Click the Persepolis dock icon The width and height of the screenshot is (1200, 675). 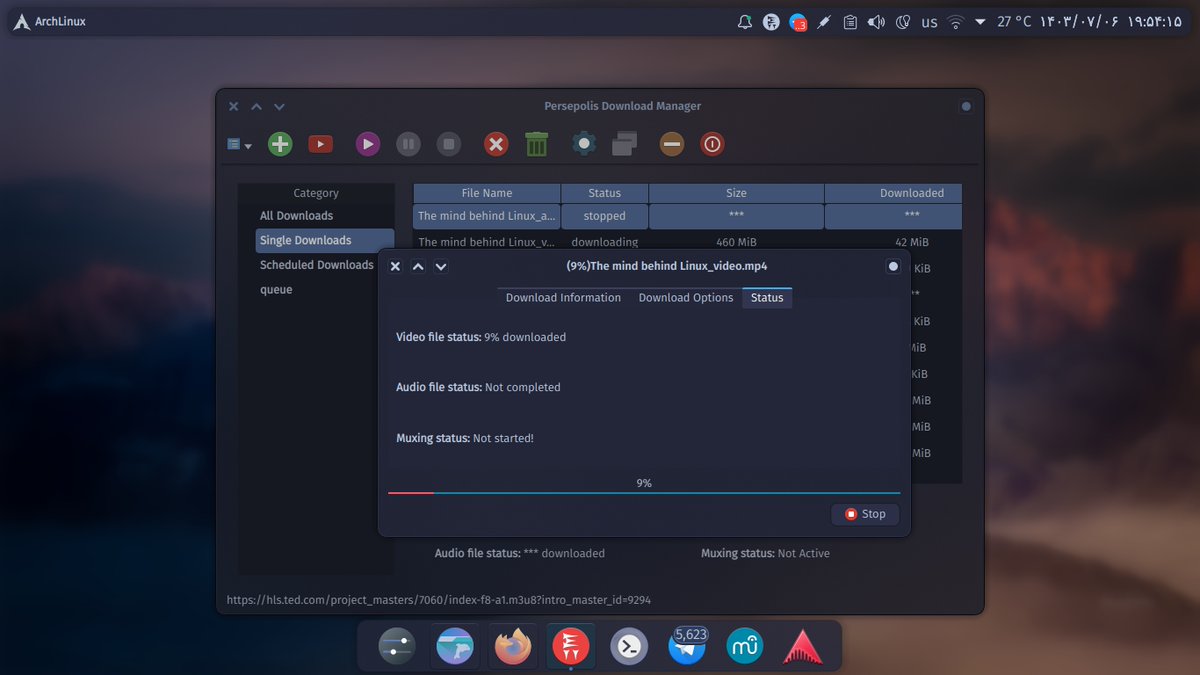pos(571,647)
